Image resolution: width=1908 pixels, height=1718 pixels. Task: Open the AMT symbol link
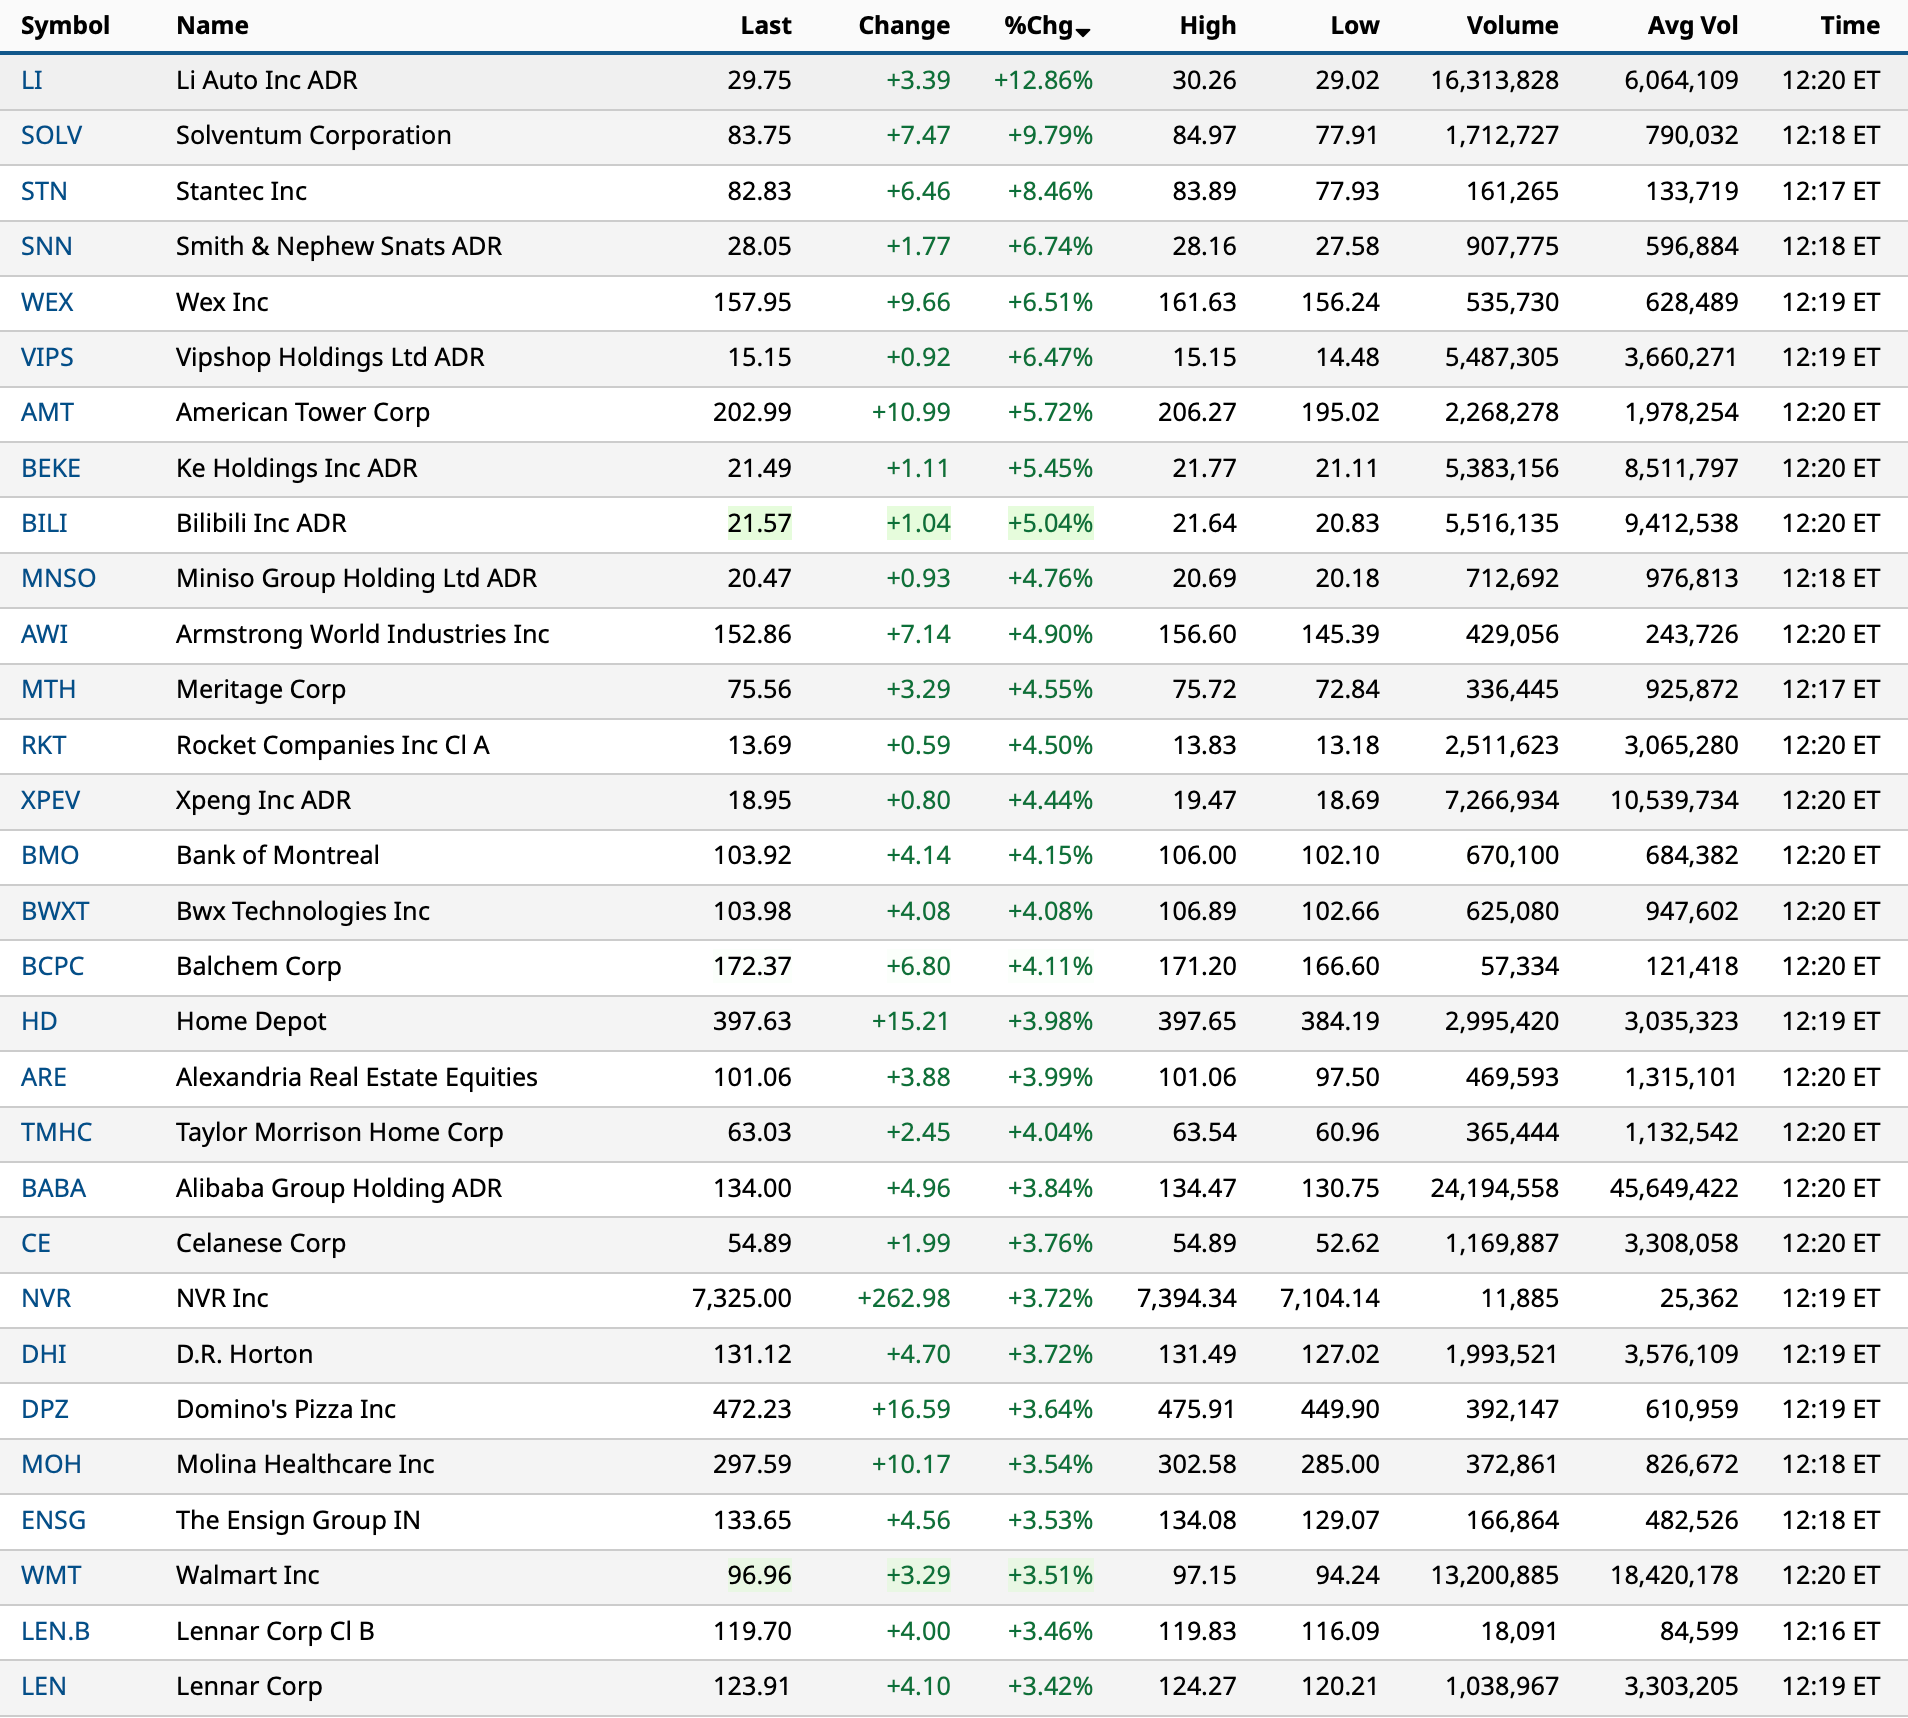[x=47, y=412]
